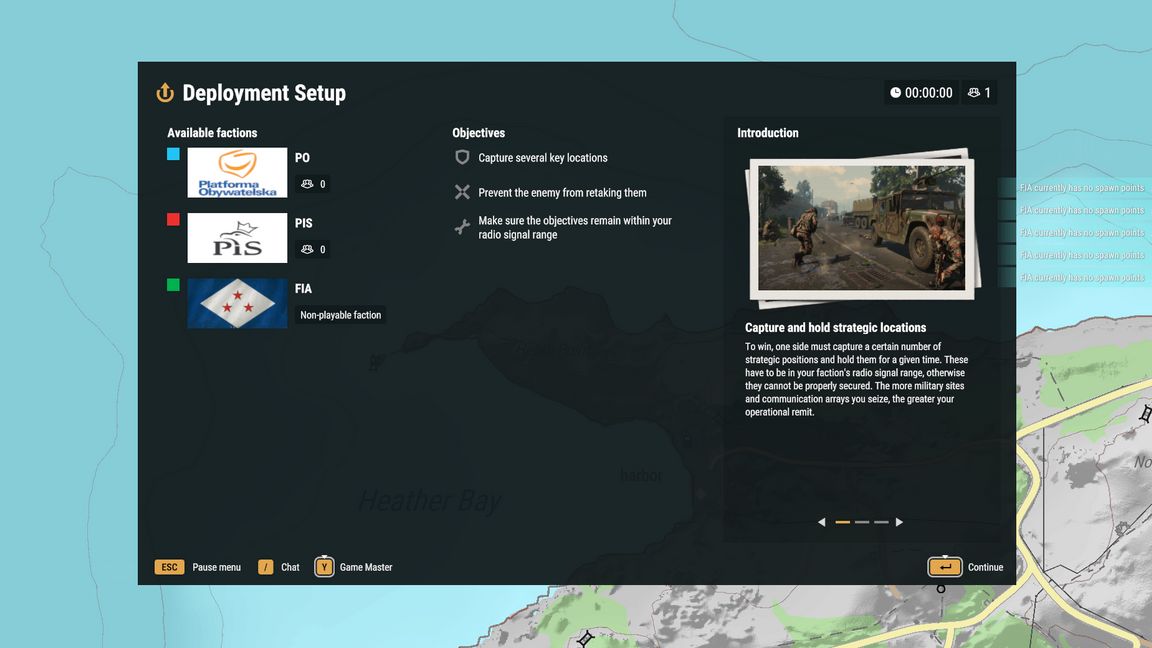Open Game Master mode
Screen dimensions: 1152x648
[324, 567]
